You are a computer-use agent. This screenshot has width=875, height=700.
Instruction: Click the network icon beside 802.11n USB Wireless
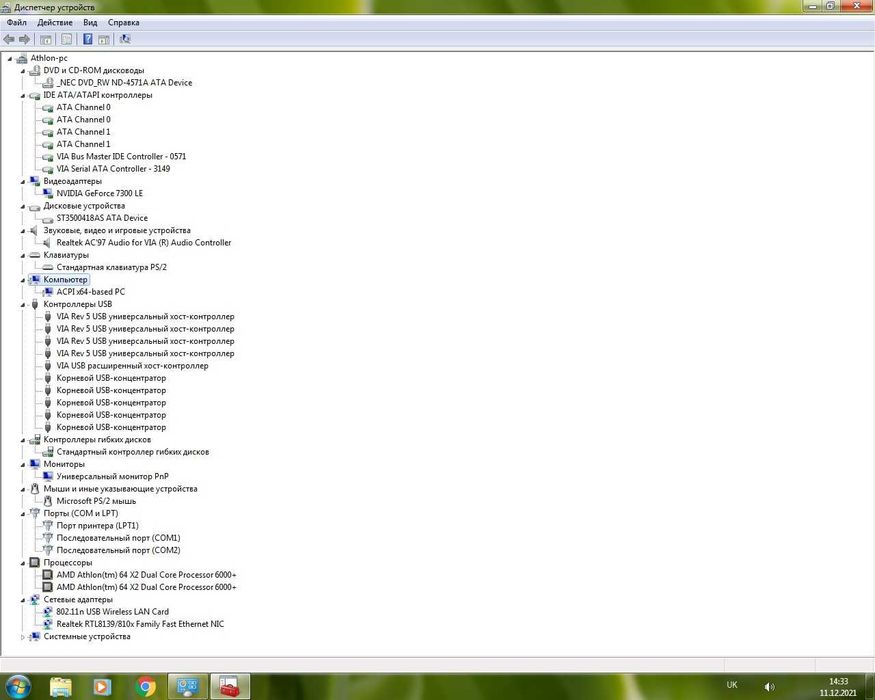[x=48, y=612]
